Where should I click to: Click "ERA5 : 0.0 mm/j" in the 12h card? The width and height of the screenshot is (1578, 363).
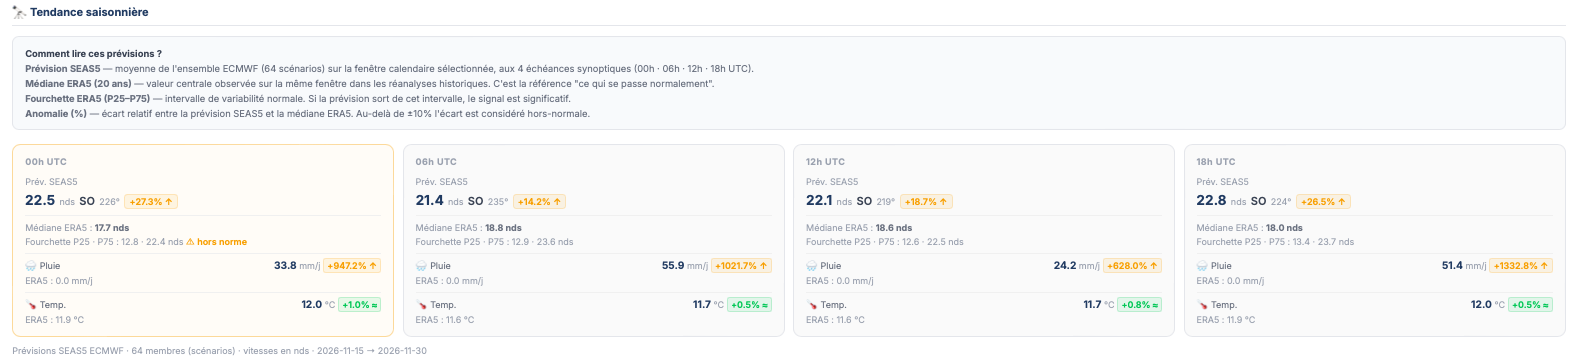(x=839, y=281)
